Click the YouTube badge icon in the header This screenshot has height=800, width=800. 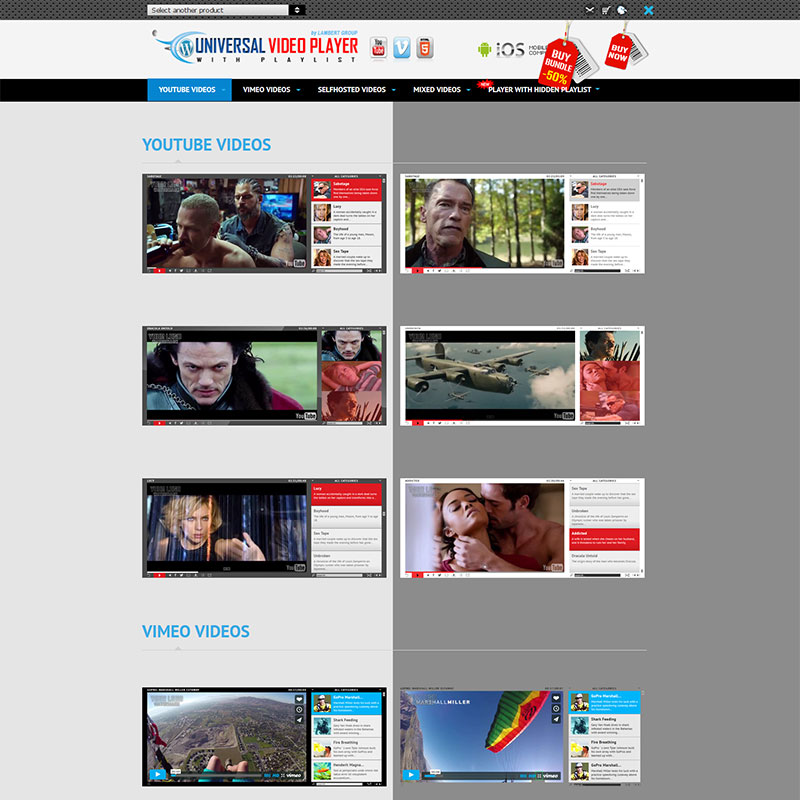(x=378, y=48)
